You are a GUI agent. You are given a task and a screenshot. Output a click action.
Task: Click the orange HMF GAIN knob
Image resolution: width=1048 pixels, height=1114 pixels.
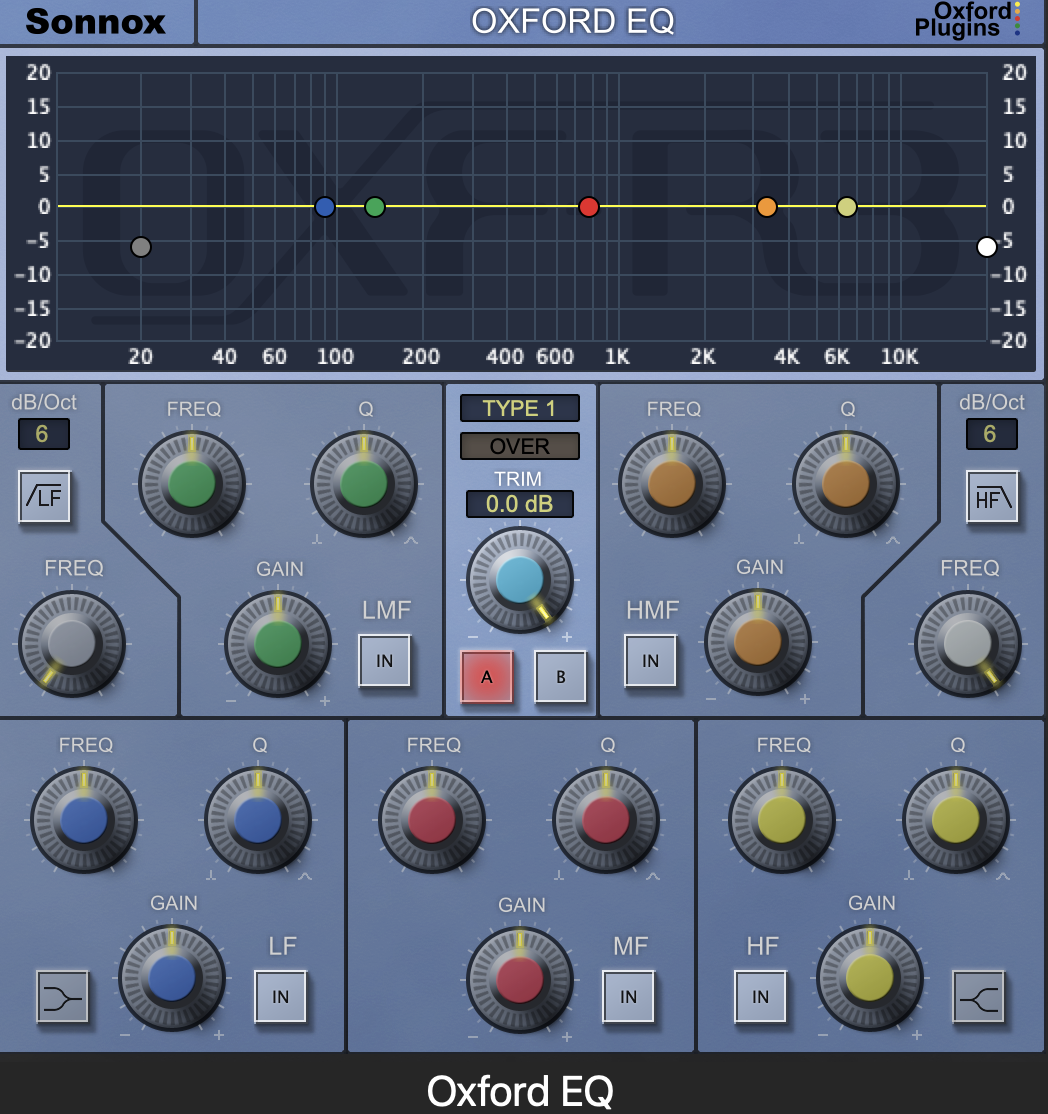click(757, 642)
